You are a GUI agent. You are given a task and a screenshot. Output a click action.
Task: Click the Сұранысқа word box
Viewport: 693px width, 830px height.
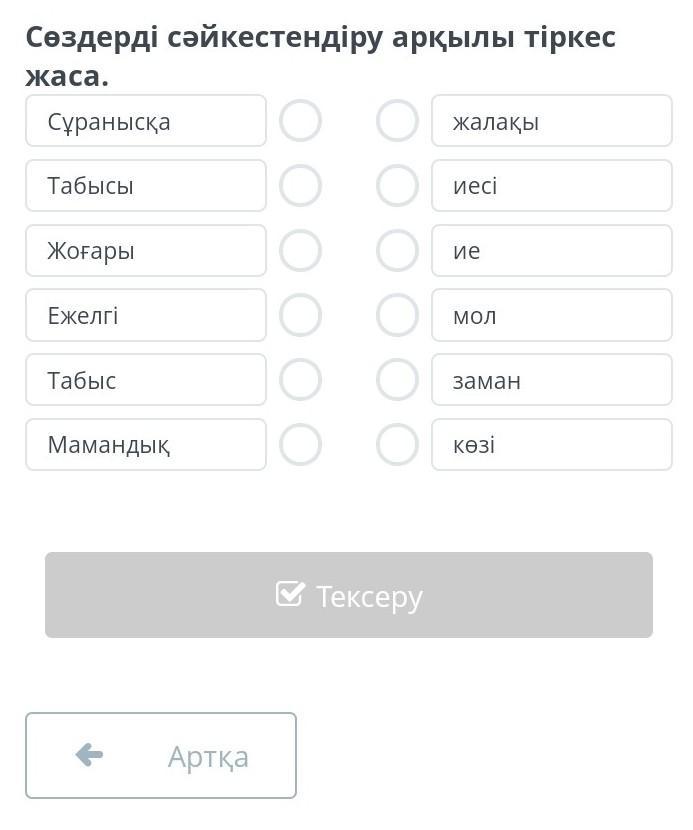146,121
